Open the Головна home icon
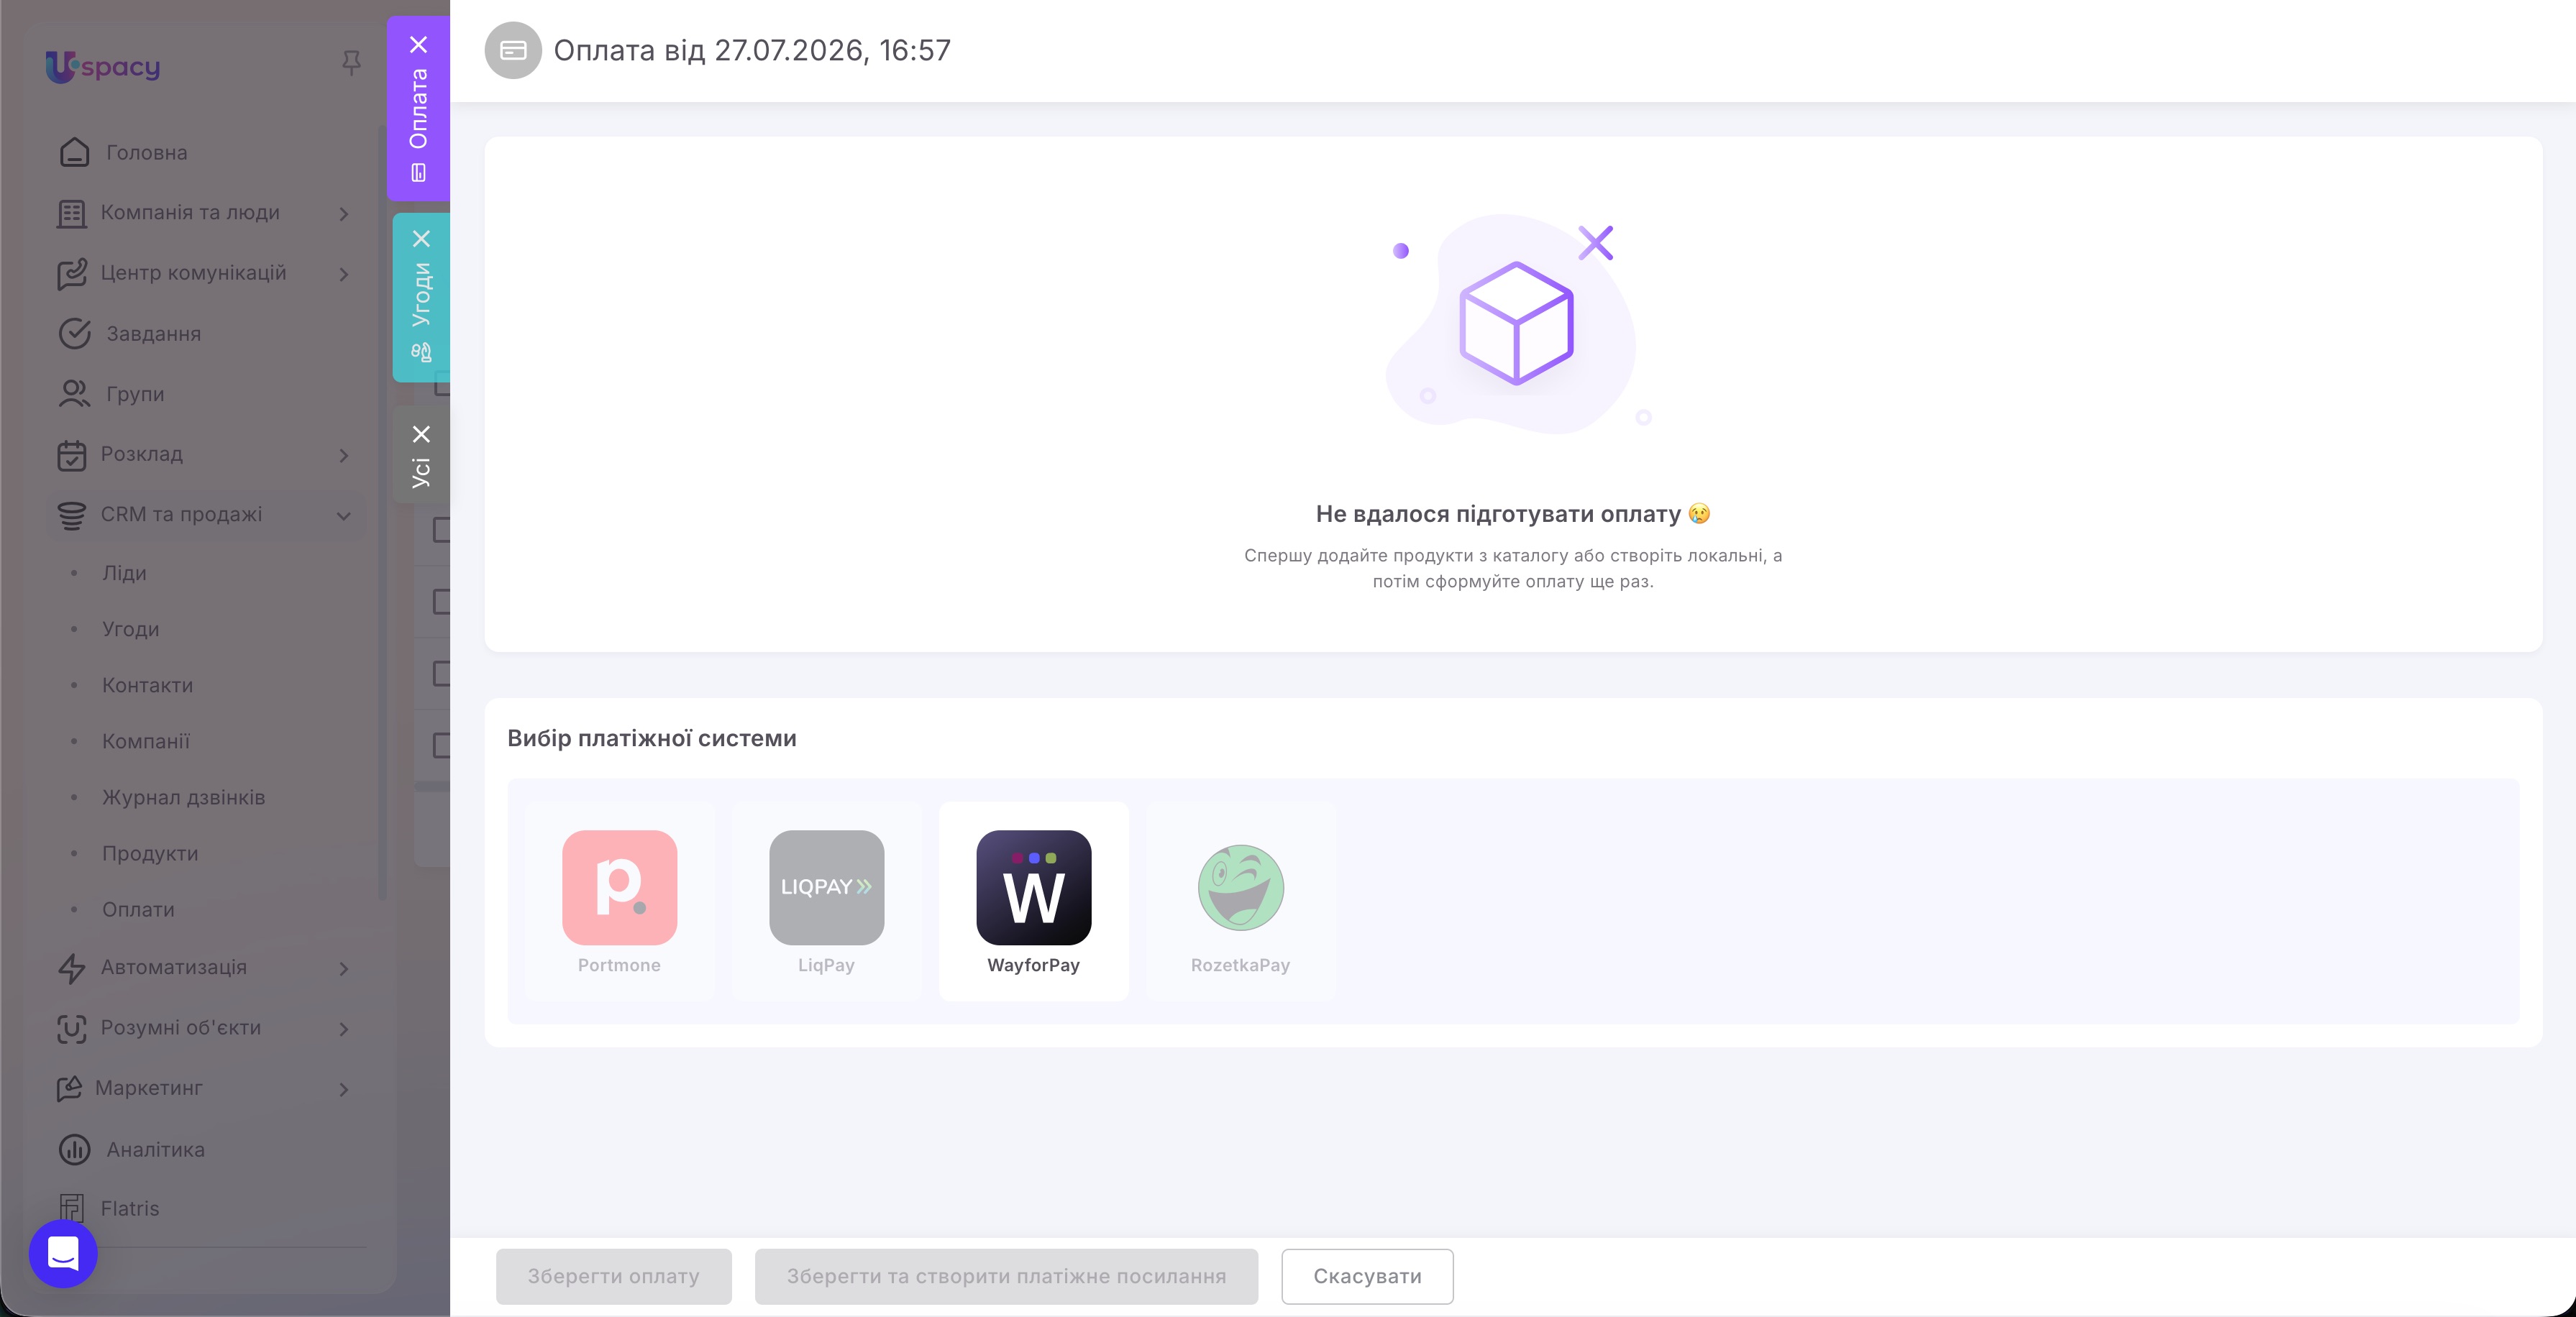Image resolution: width=2576 pixels, height=1317 pixels. click(74, 152)
